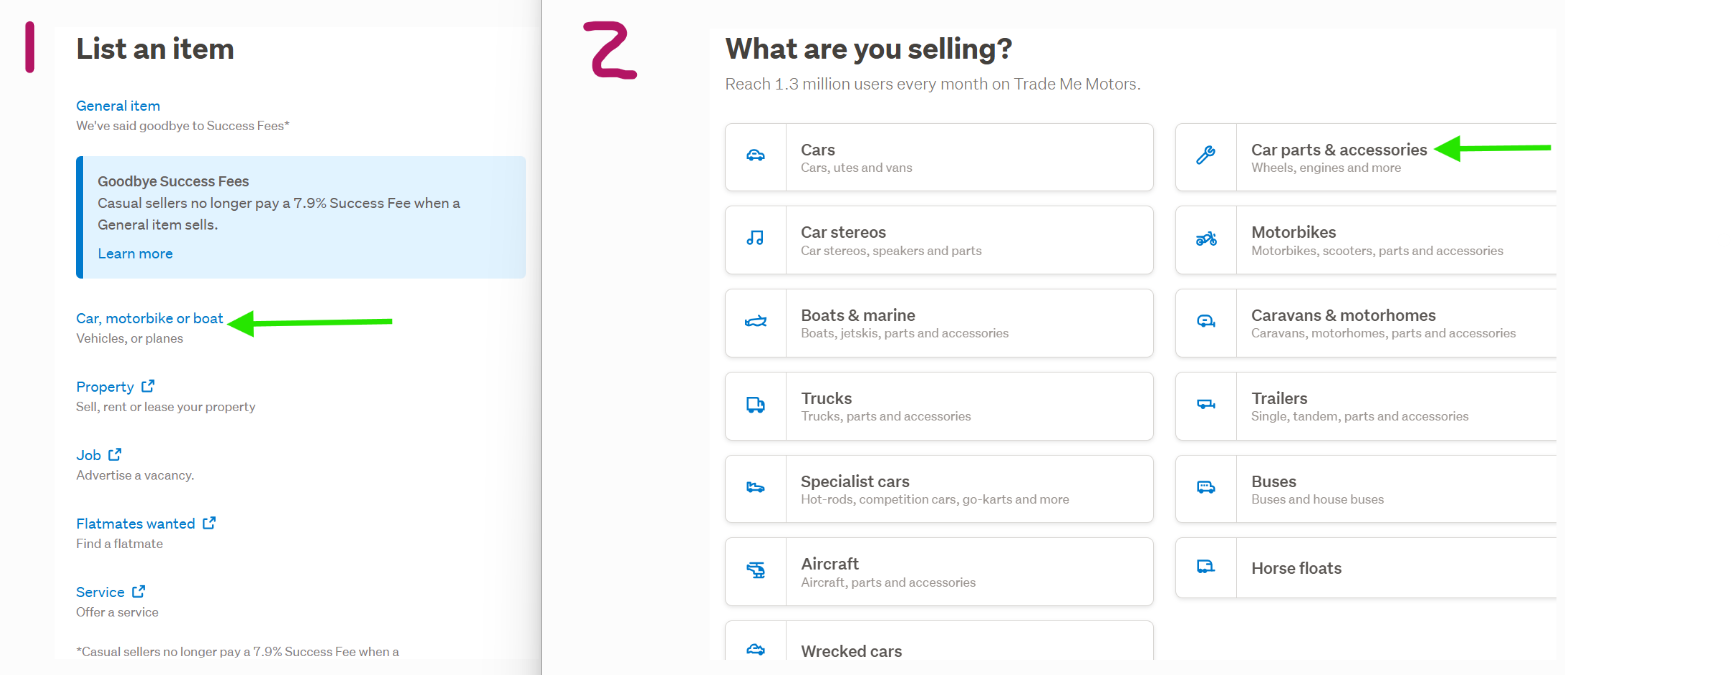
Task: Click the motorbike icon in Motorbikes card
Action: point(1206,238)
